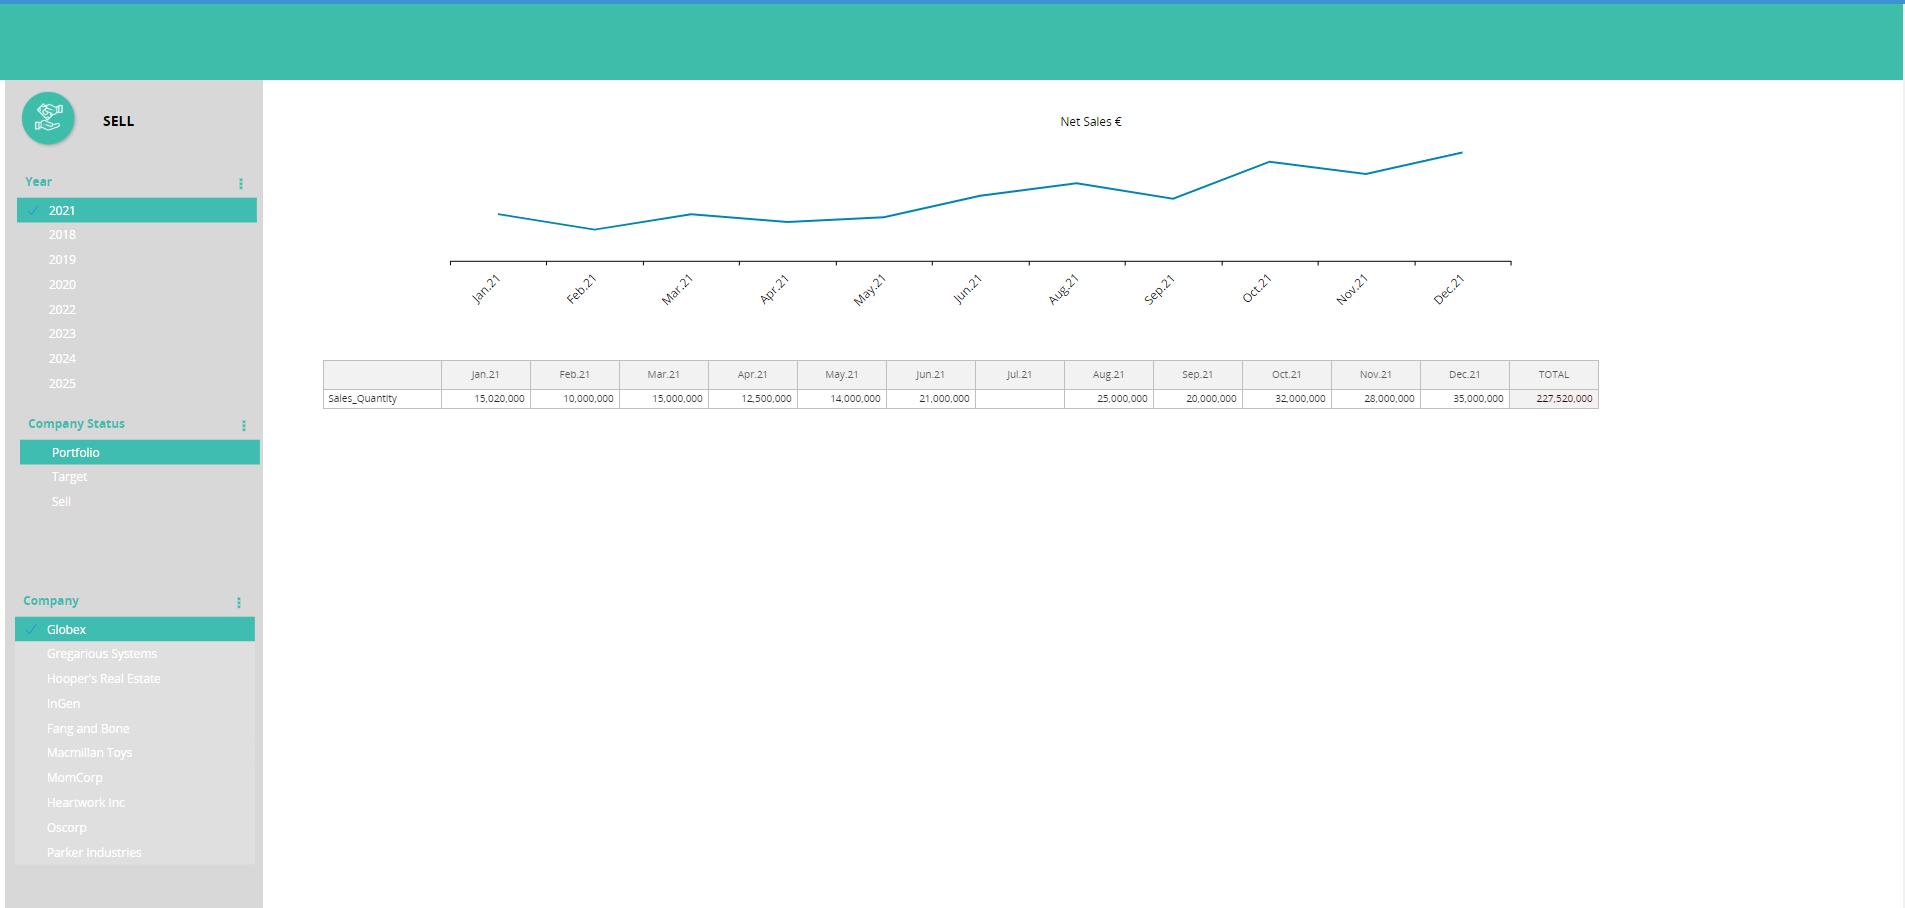Select Sell company status
The image size is (1905, 908).
tap(62, 502)
